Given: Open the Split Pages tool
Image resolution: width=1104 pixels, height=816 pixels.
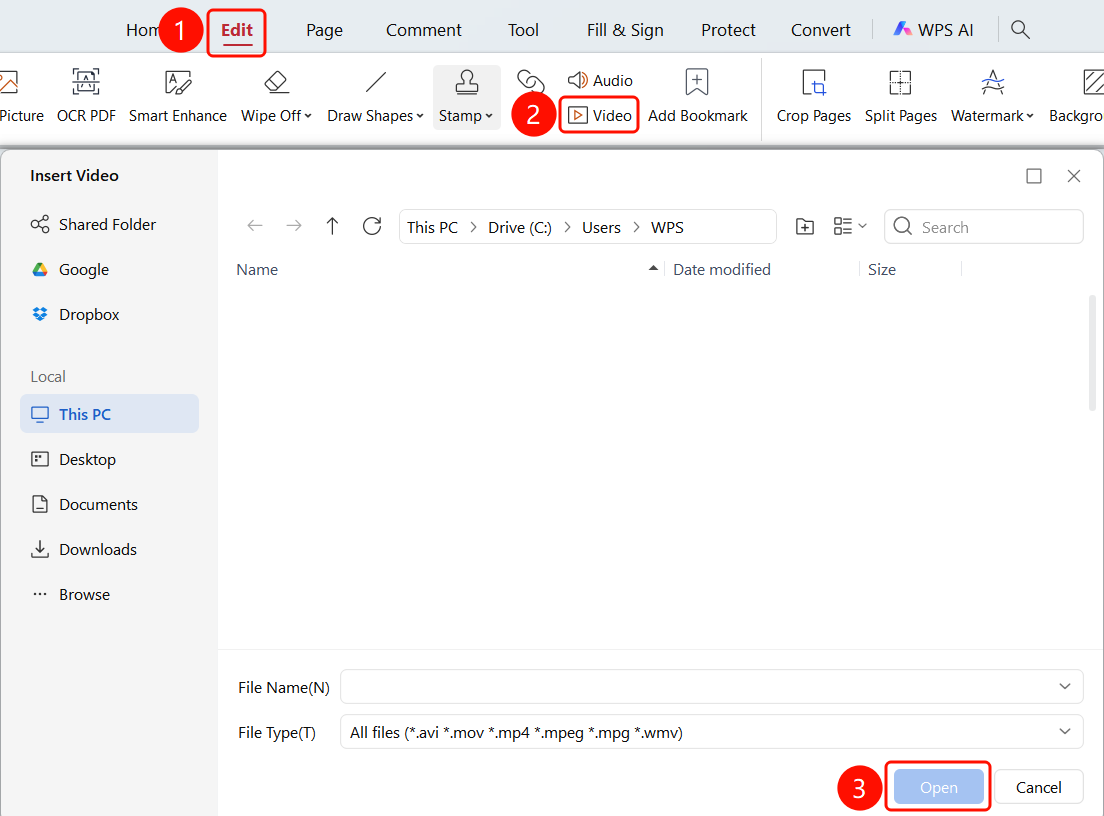Looking at the screenshot, I should click(x=901, y=96).
